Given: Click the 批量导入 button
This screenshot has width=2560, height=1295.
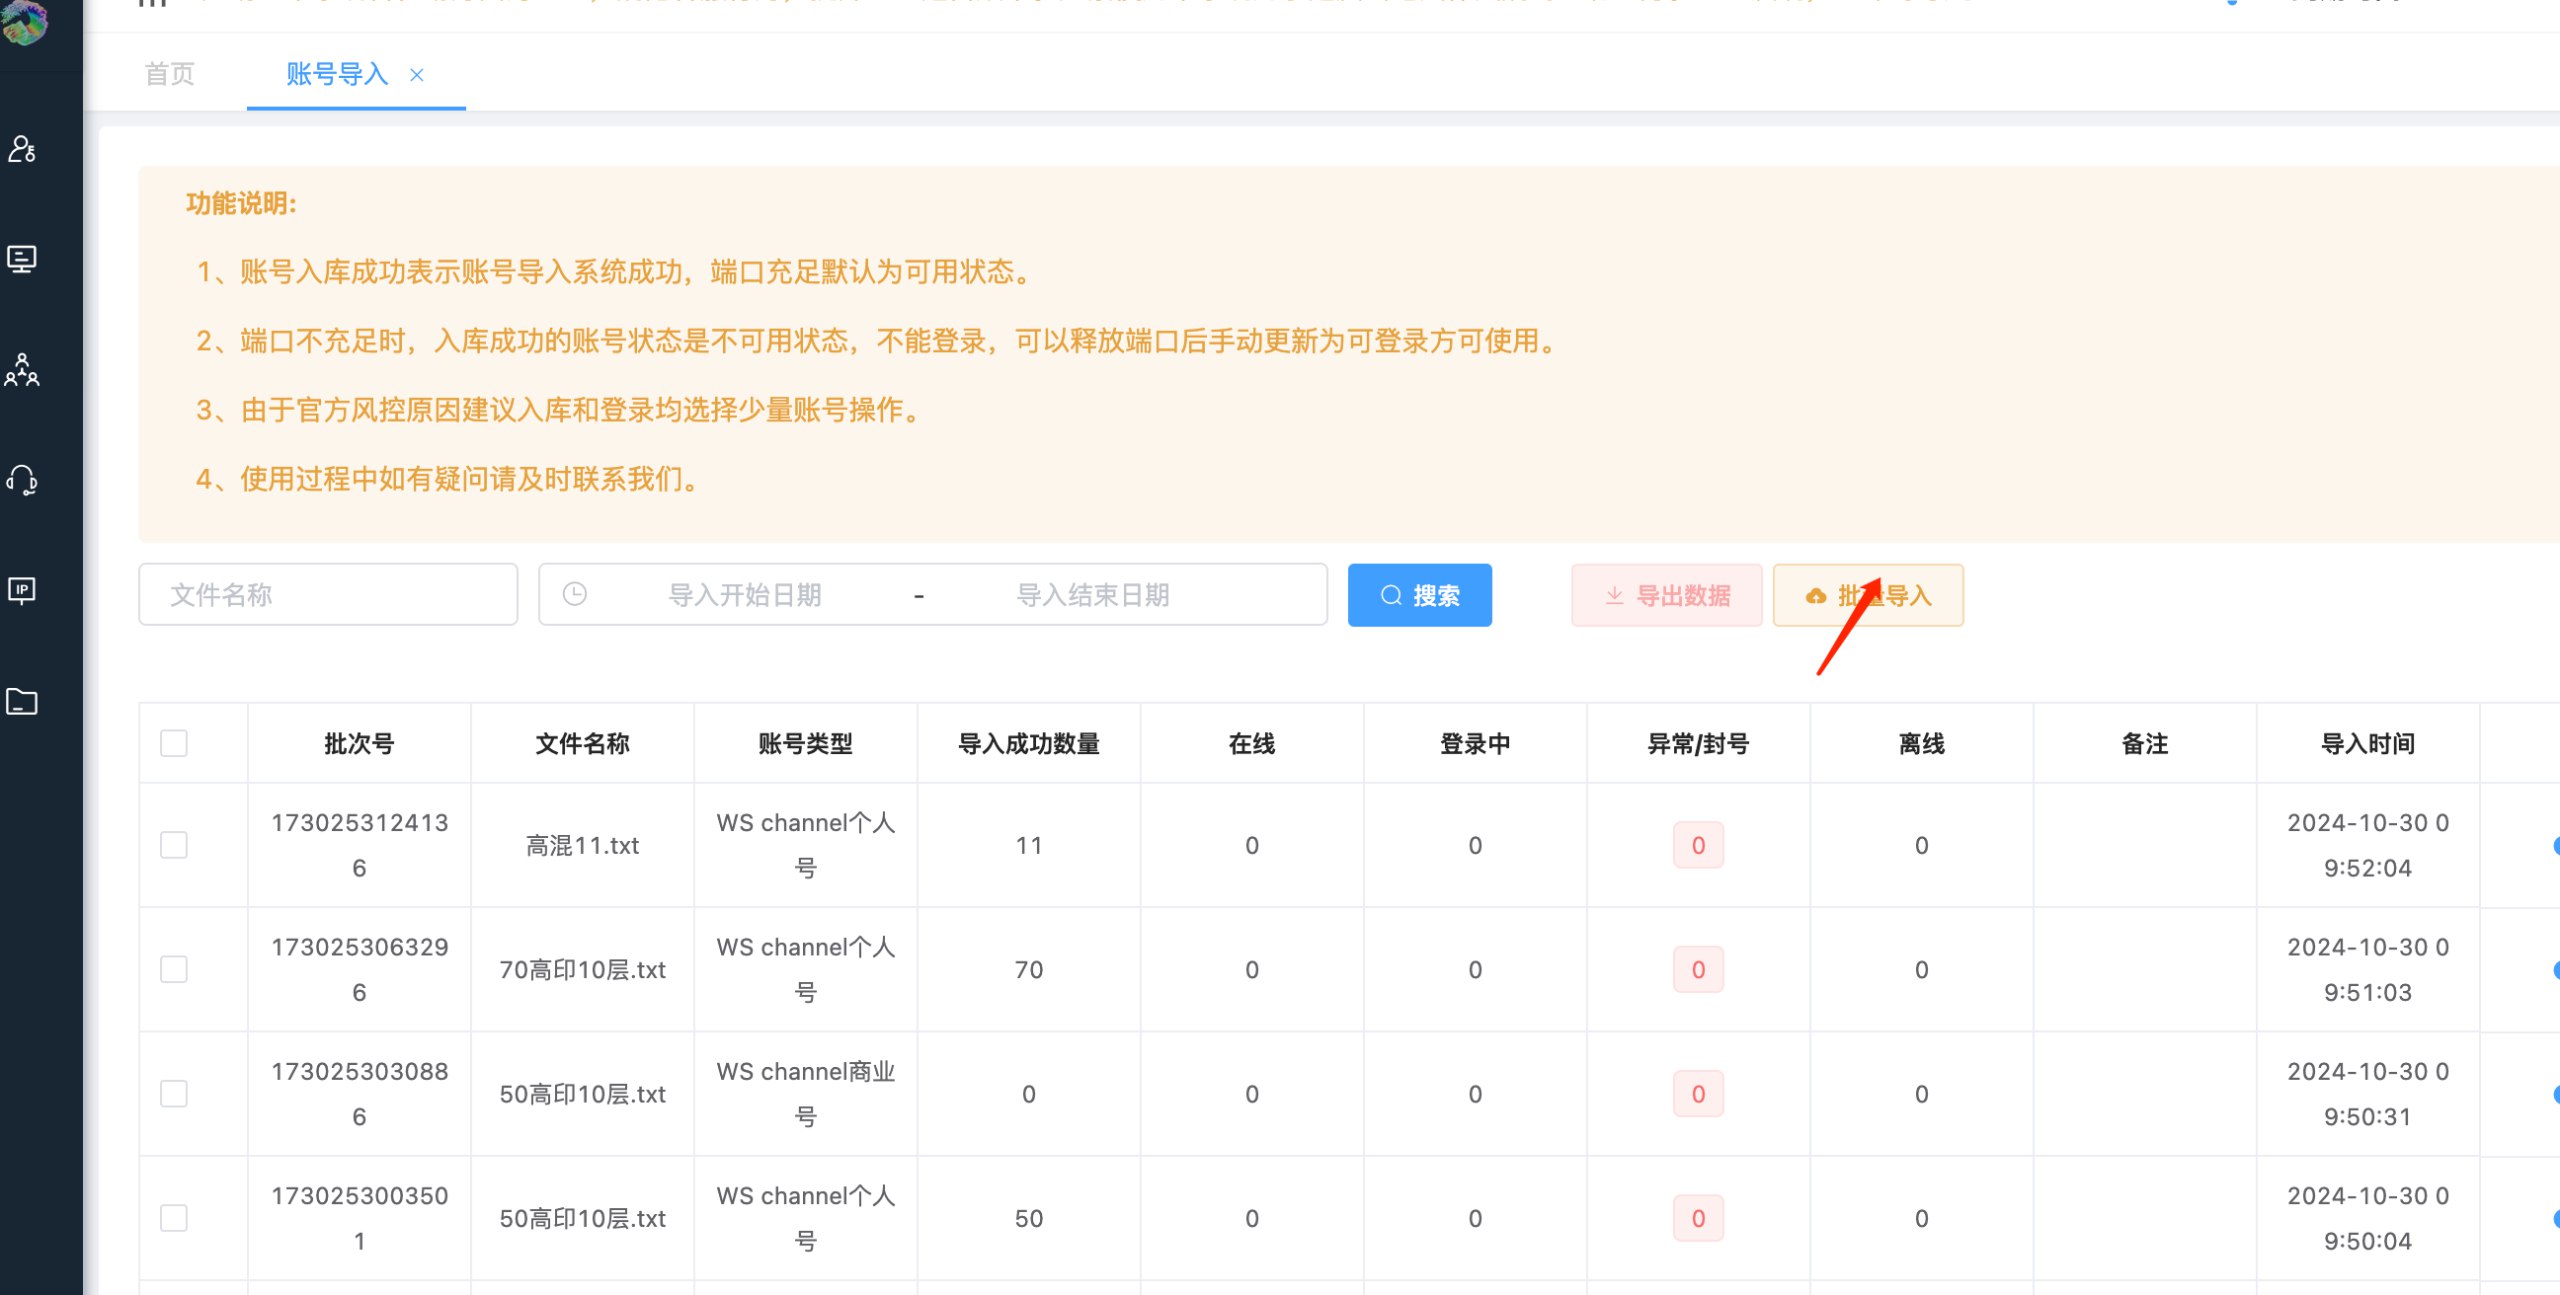Looking at the screenshot, I should (x=1868, y=595).
